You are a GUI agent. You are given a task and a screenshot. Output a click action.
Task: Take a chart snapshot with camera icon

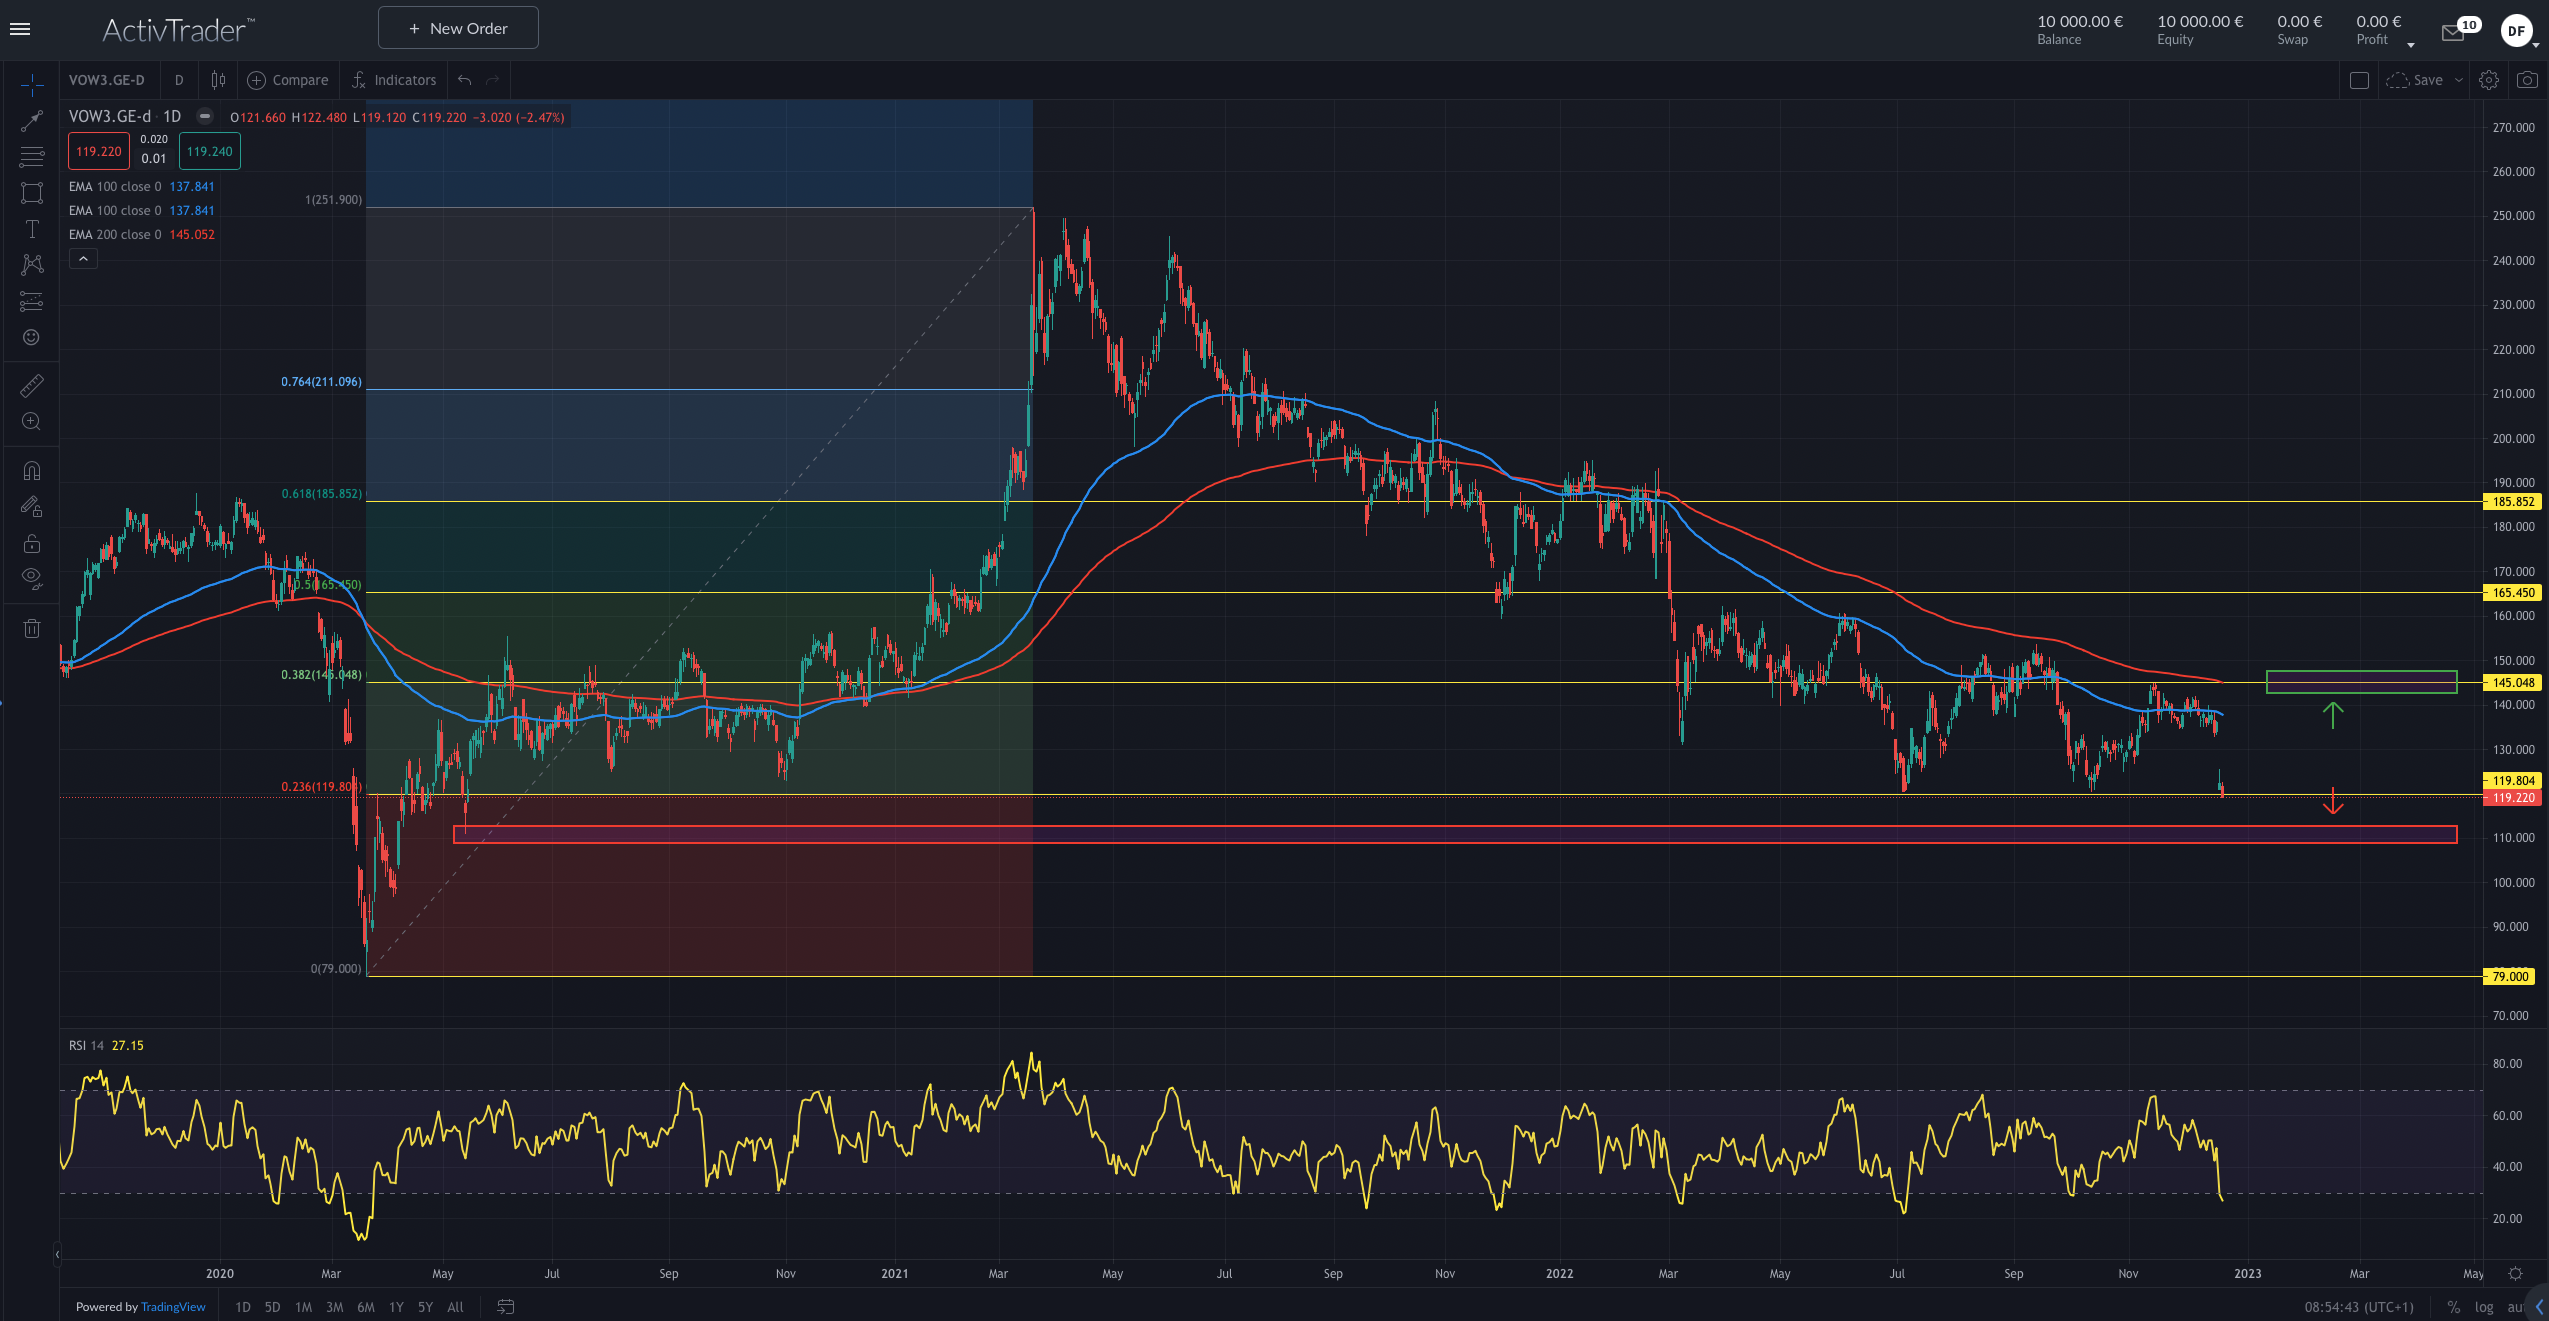(x=2527, y=80)
